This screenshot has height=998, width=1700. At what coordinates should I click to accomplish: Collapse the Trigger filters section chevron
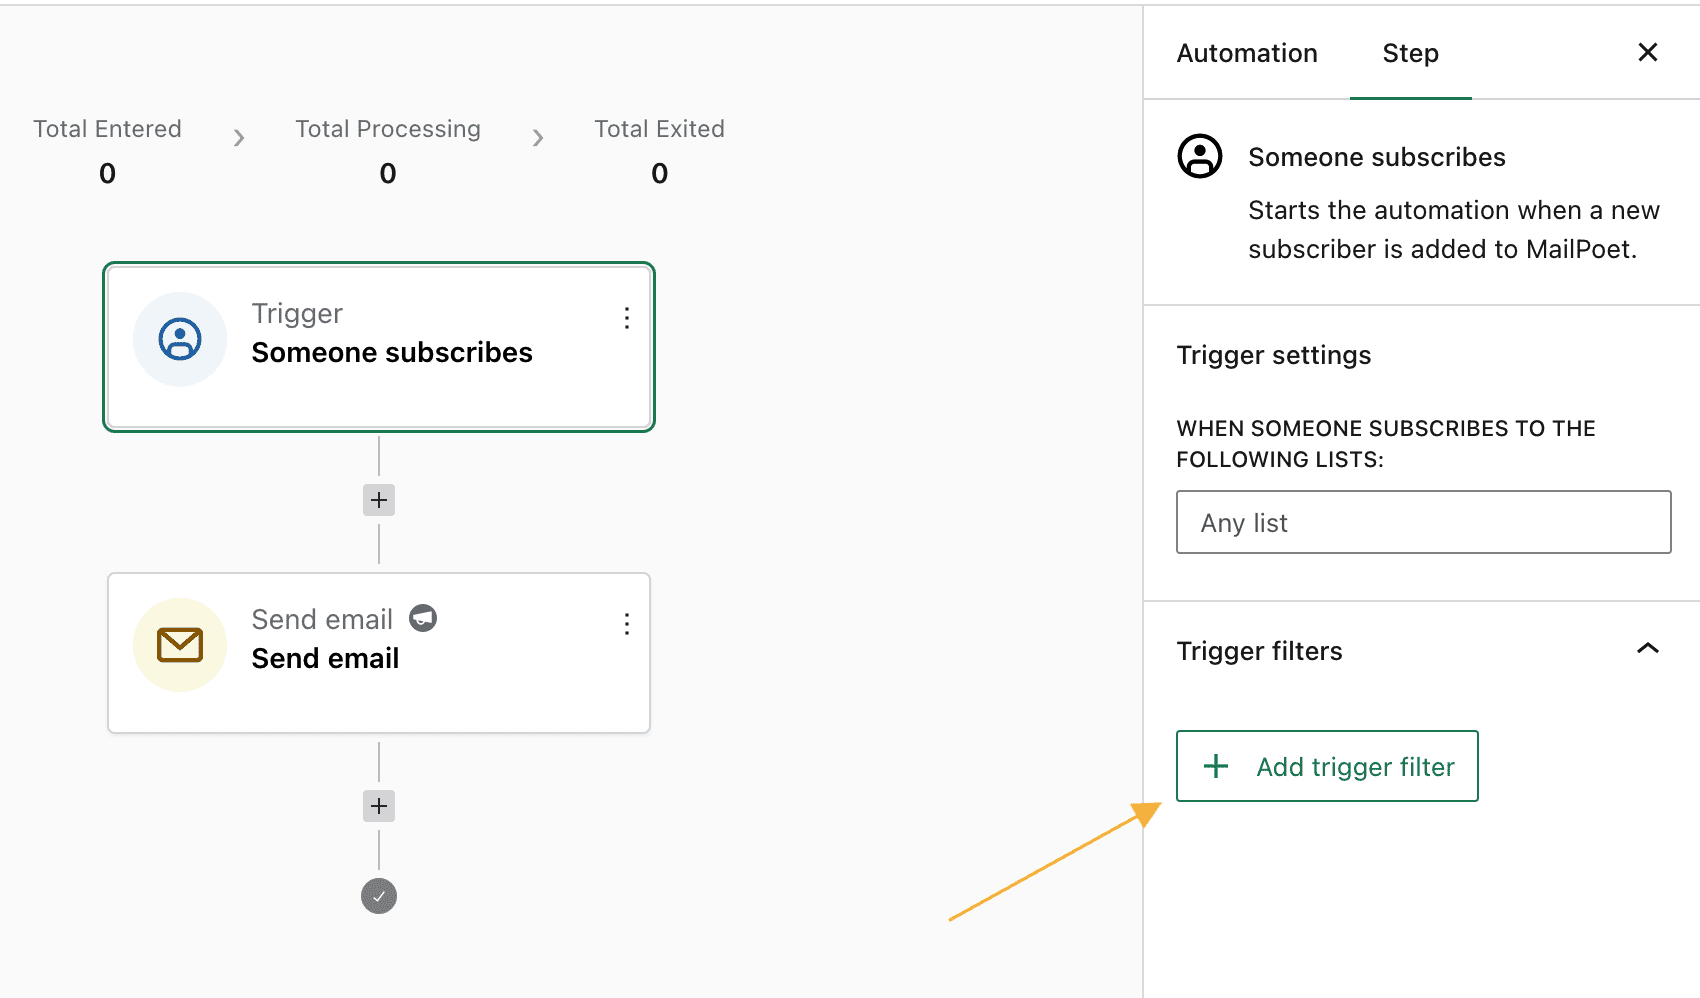[1647, 649]
